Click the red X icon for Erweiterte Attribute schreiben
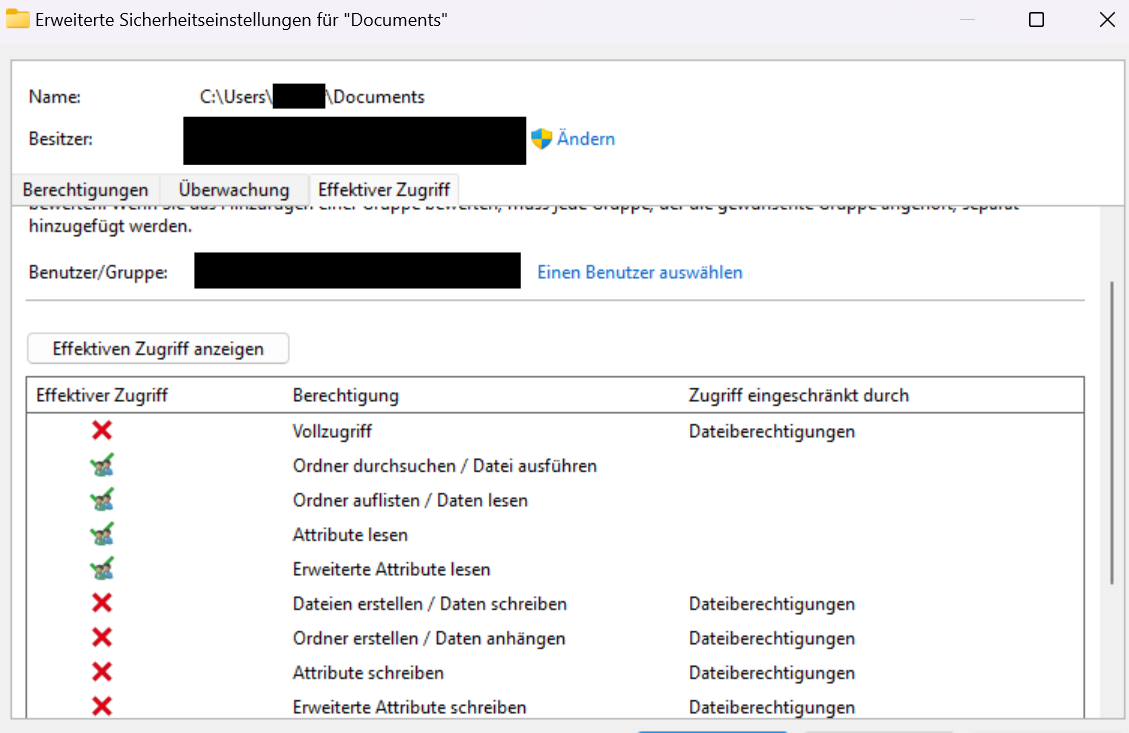 coord(102,706)
